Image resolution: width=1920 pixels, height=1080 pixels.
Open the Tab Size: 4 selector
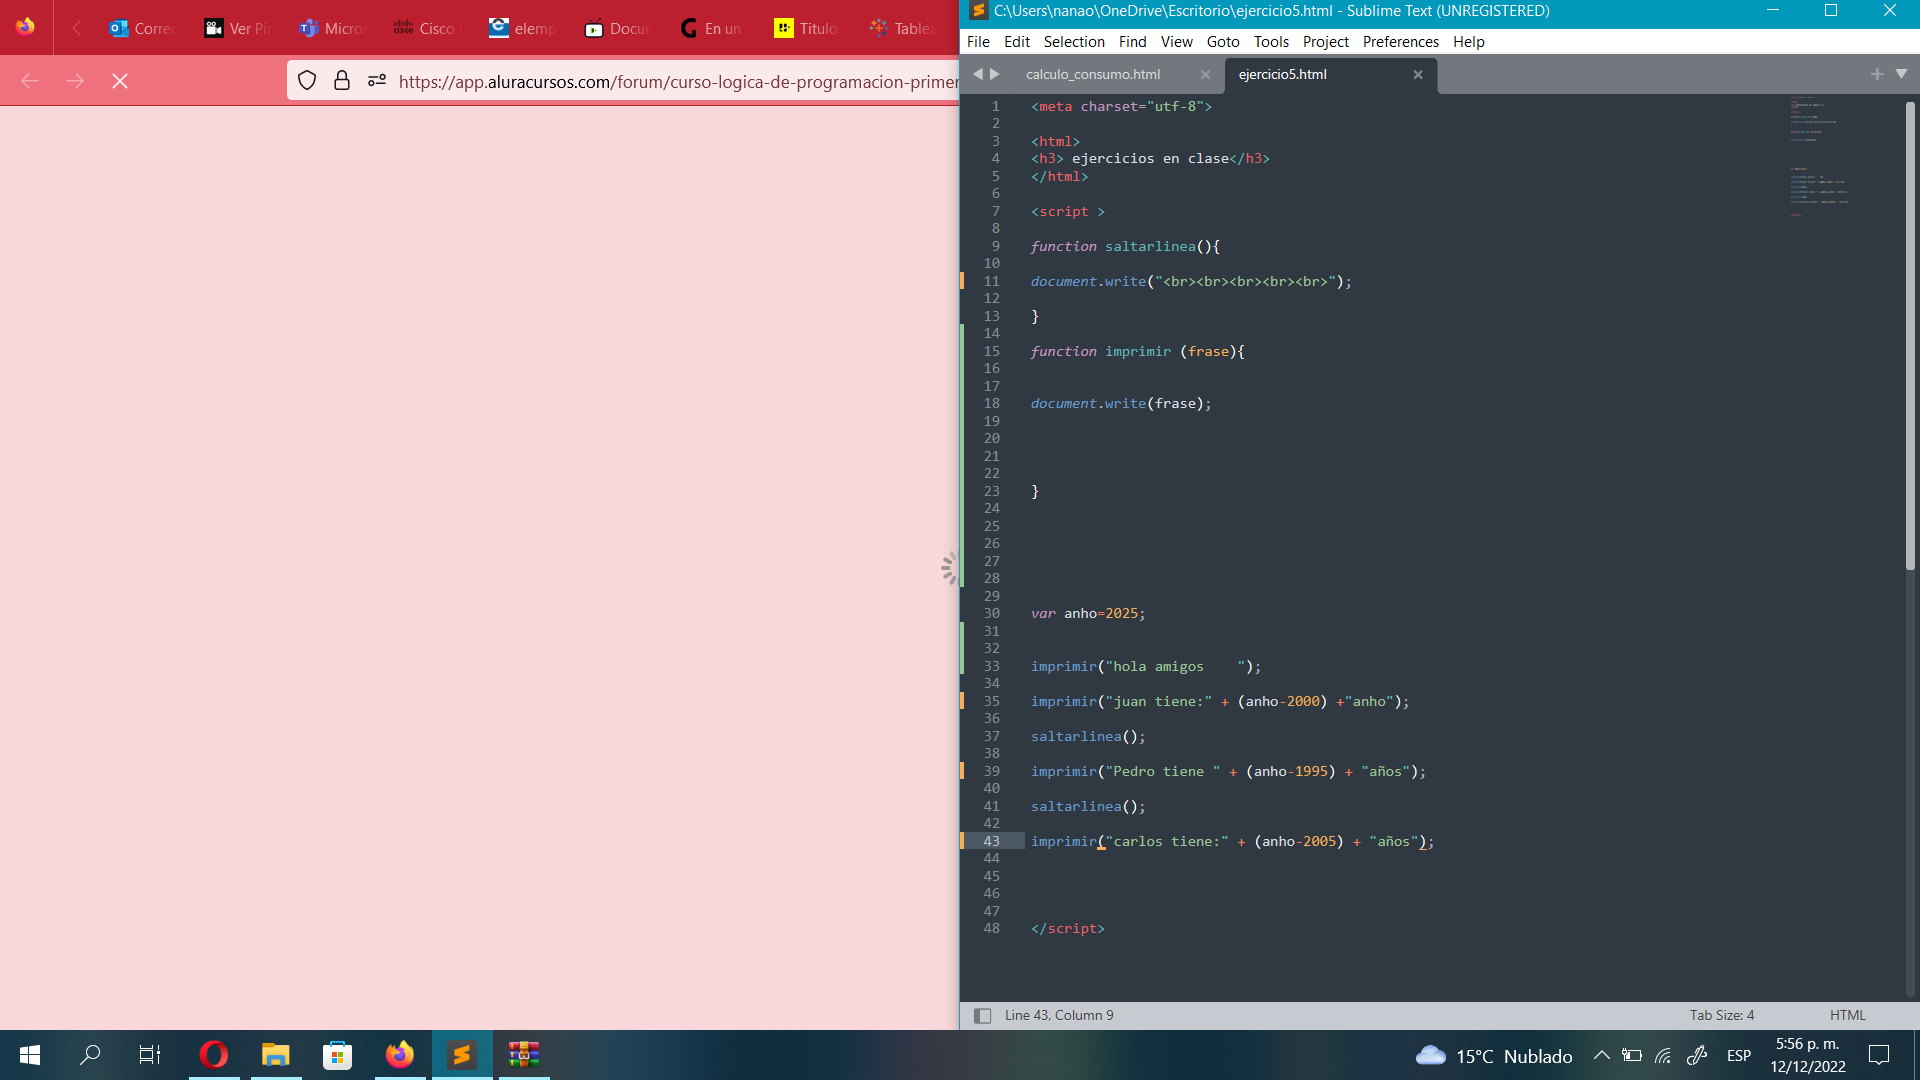tap(1722, 1015)
